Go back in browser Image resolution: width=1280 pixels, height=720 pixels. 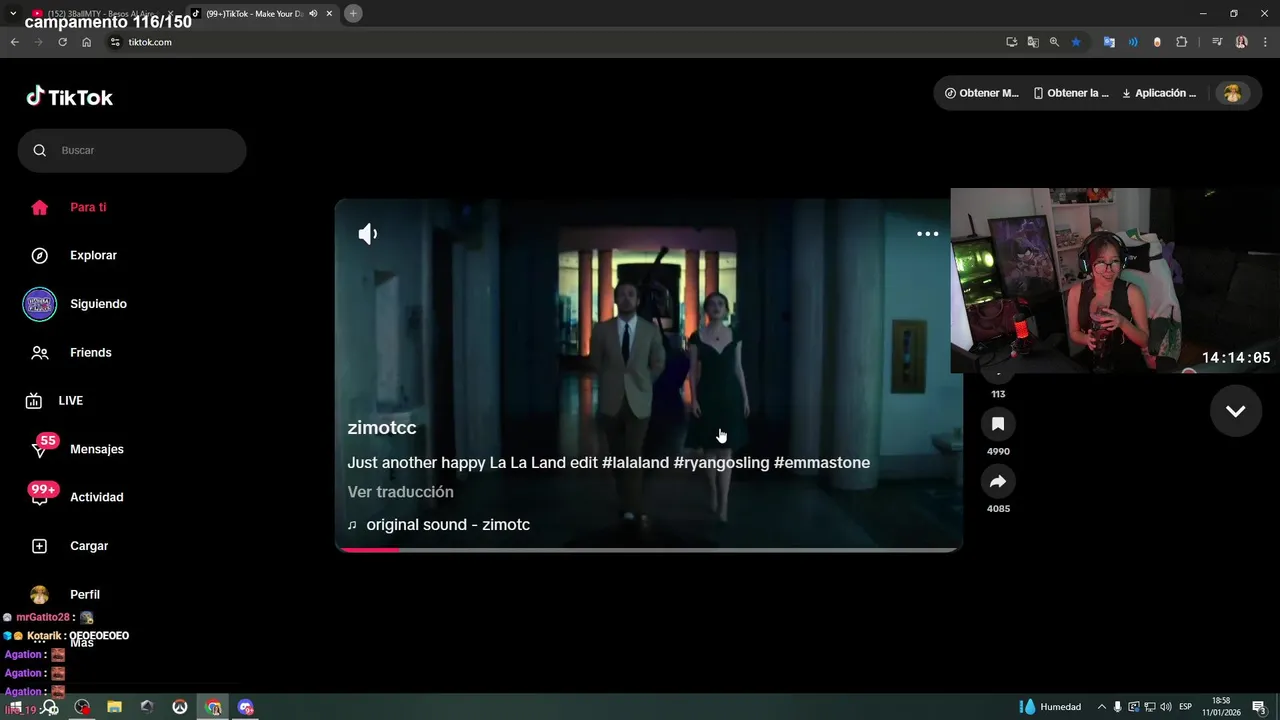pyautogui.click(x=14, y=42)
